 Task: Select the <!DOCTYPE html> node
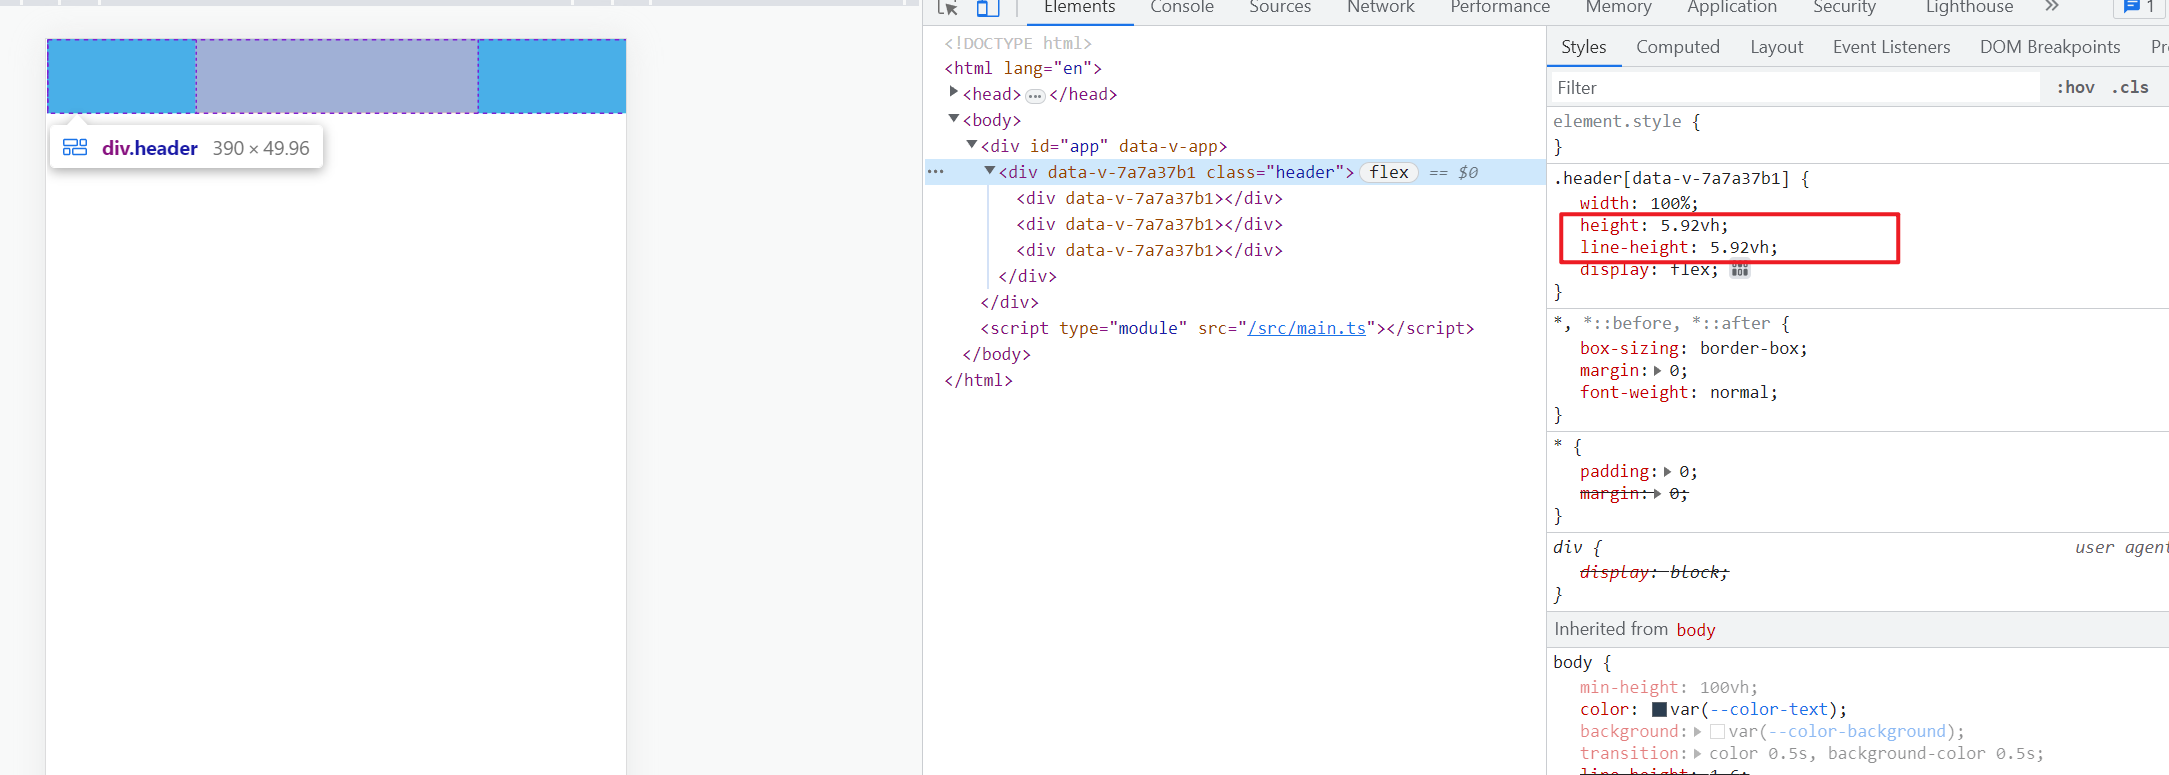pyautogui.click(x=1018, y=43)
